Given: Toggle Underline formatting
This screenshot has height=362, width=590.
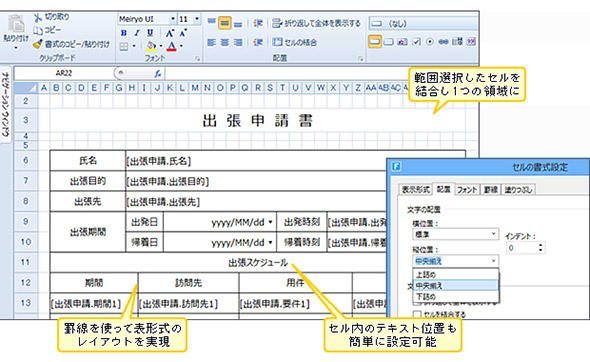Looking at the screenshot, I should tap(150, 33).
